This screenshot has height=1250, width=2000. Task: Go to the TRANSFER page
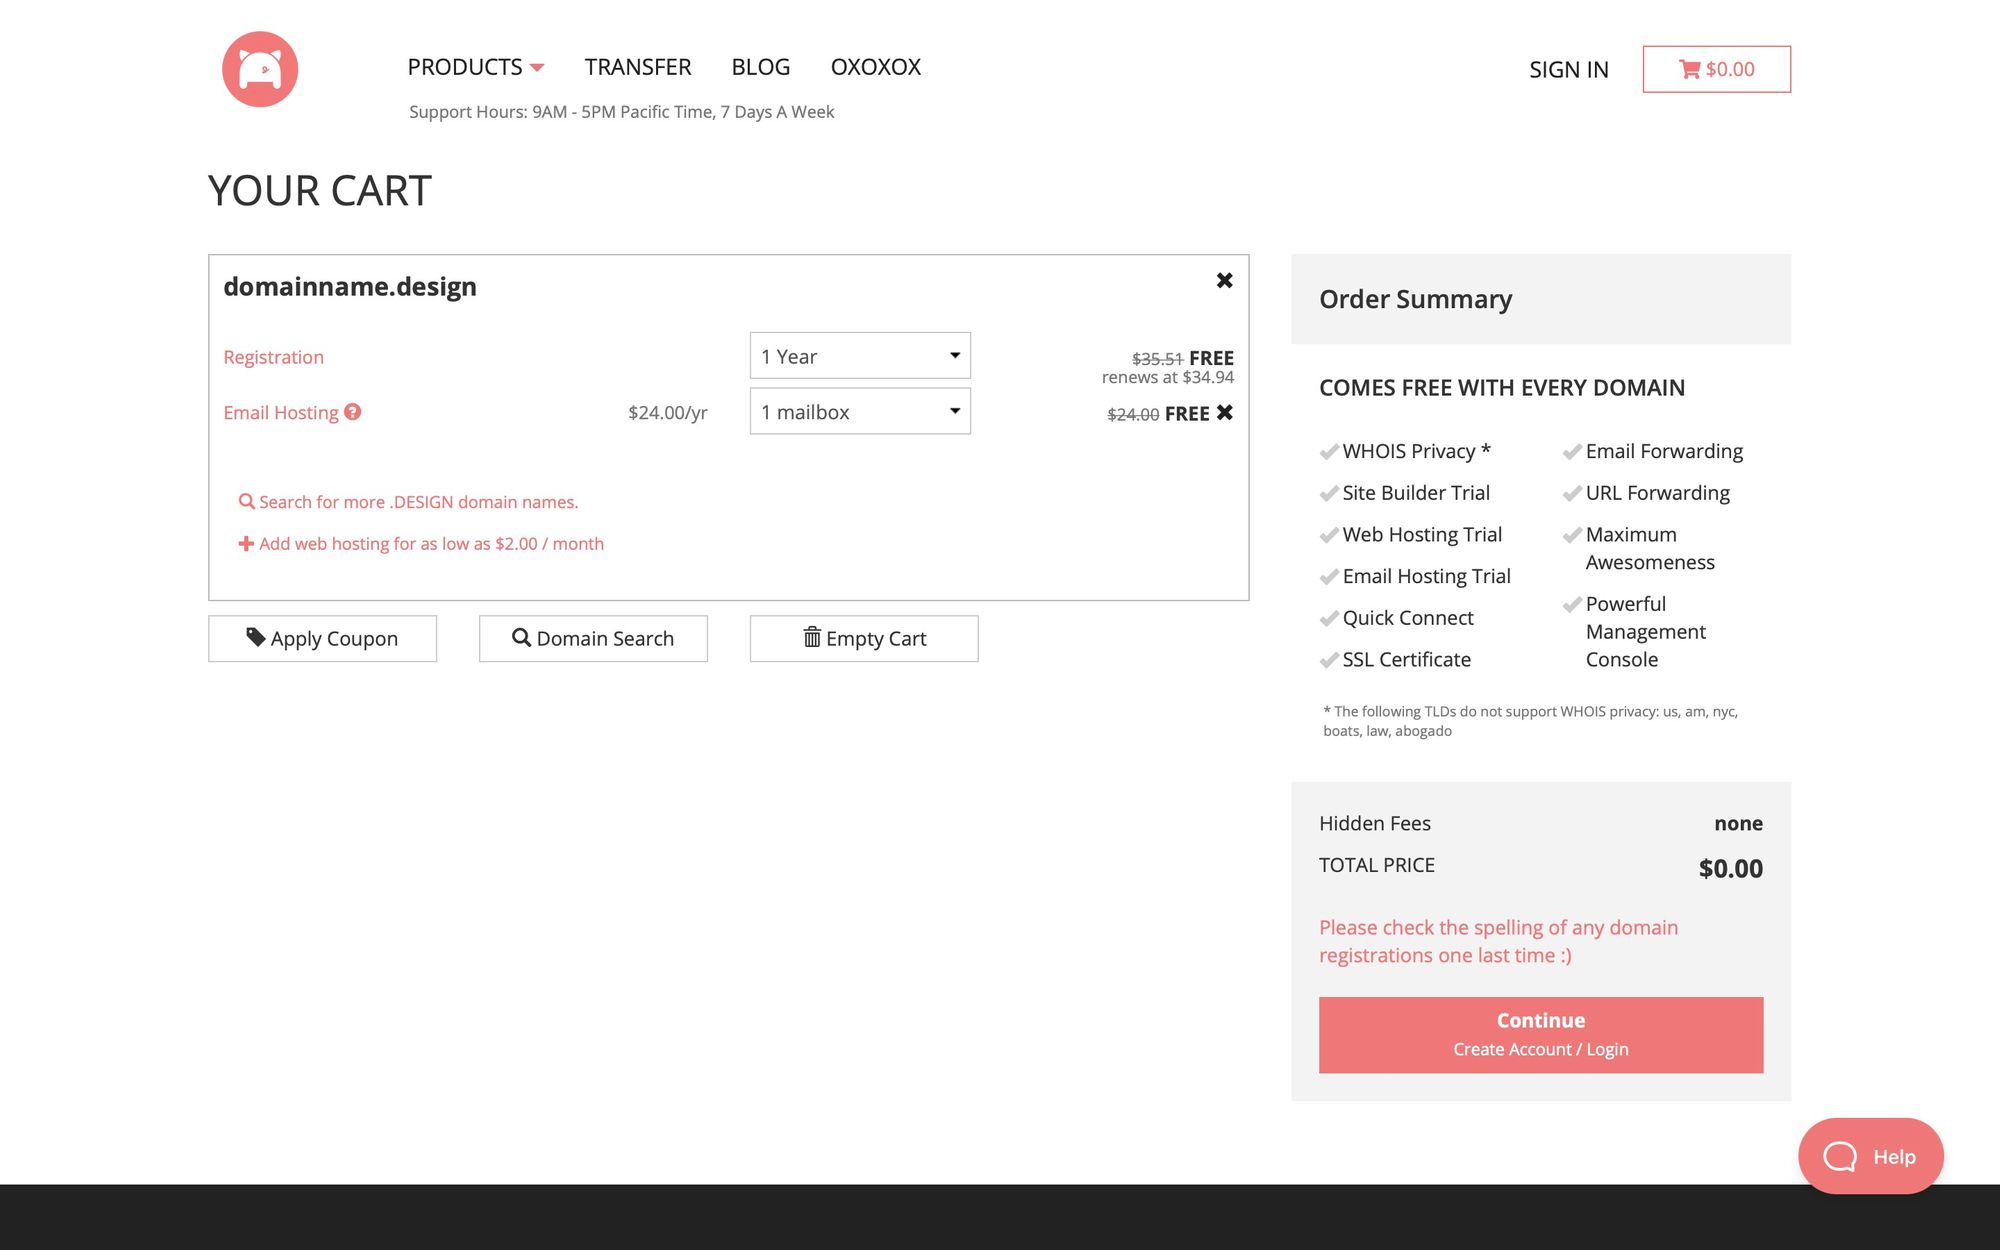click(x=638, y=67)
